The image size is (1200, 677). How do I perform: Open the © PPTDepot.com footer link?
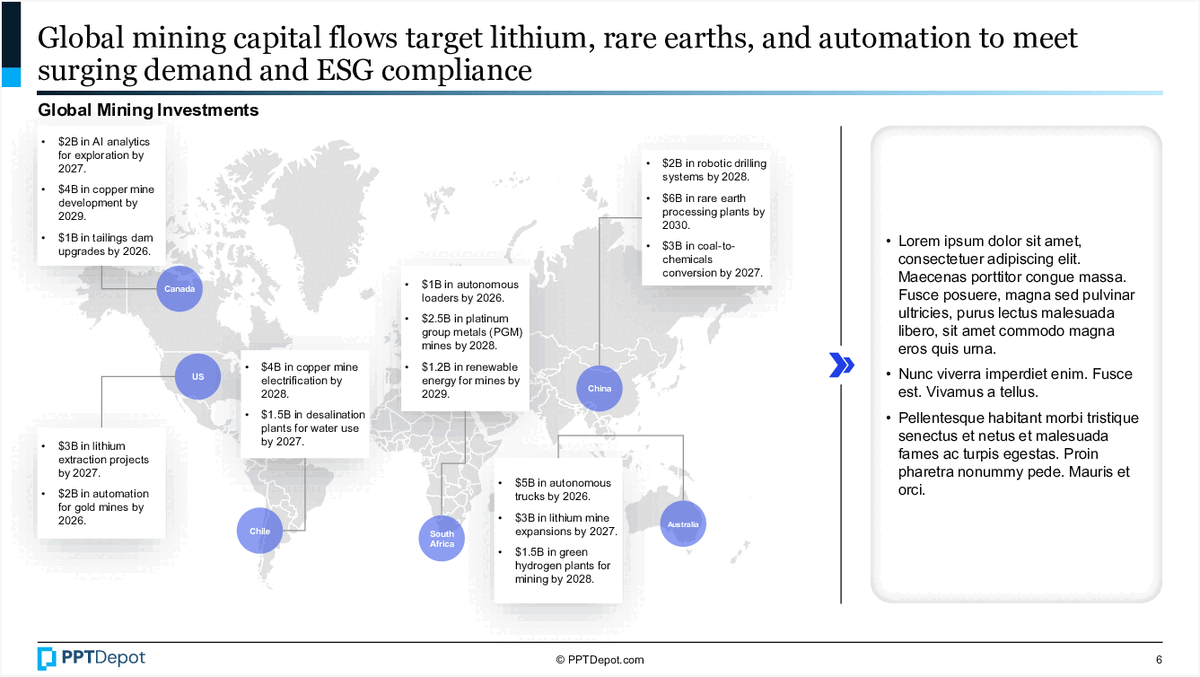coord(599,660)
